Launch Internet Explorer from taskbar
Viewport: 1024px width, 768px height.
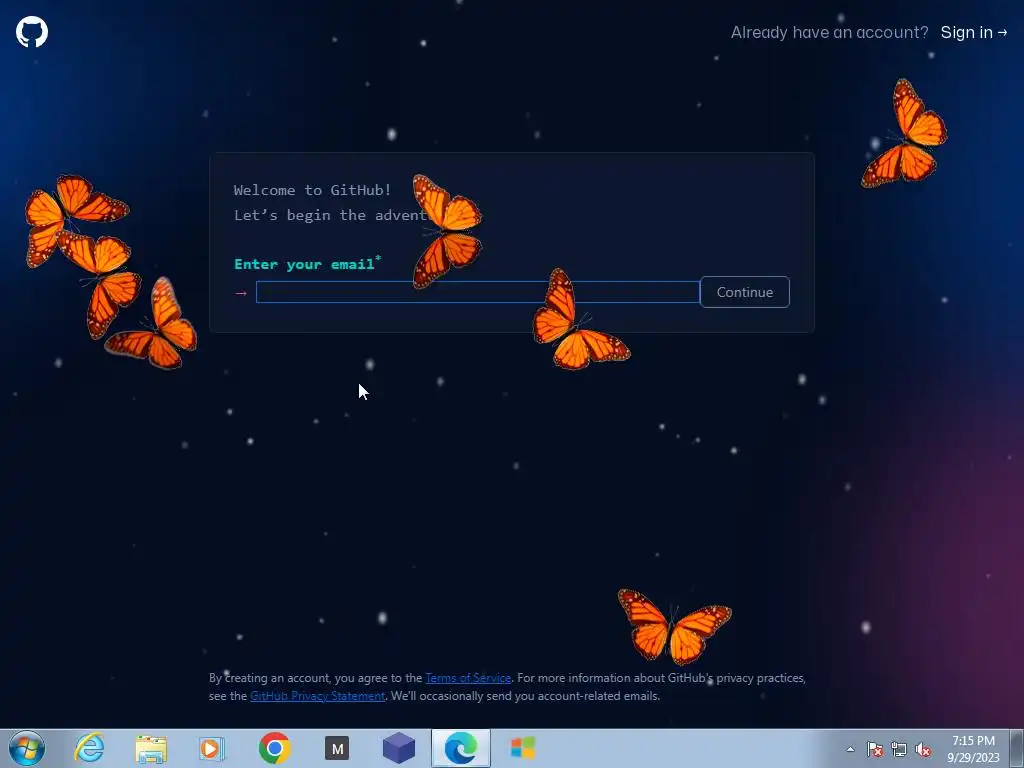click(x=89, y=748)
